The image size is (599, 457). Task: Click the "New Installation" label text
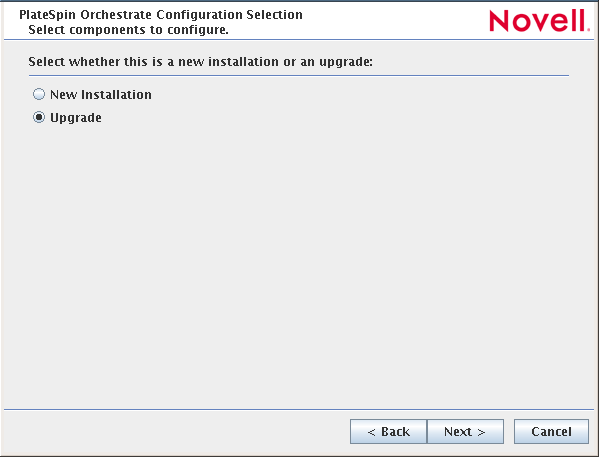click(101, 95)
